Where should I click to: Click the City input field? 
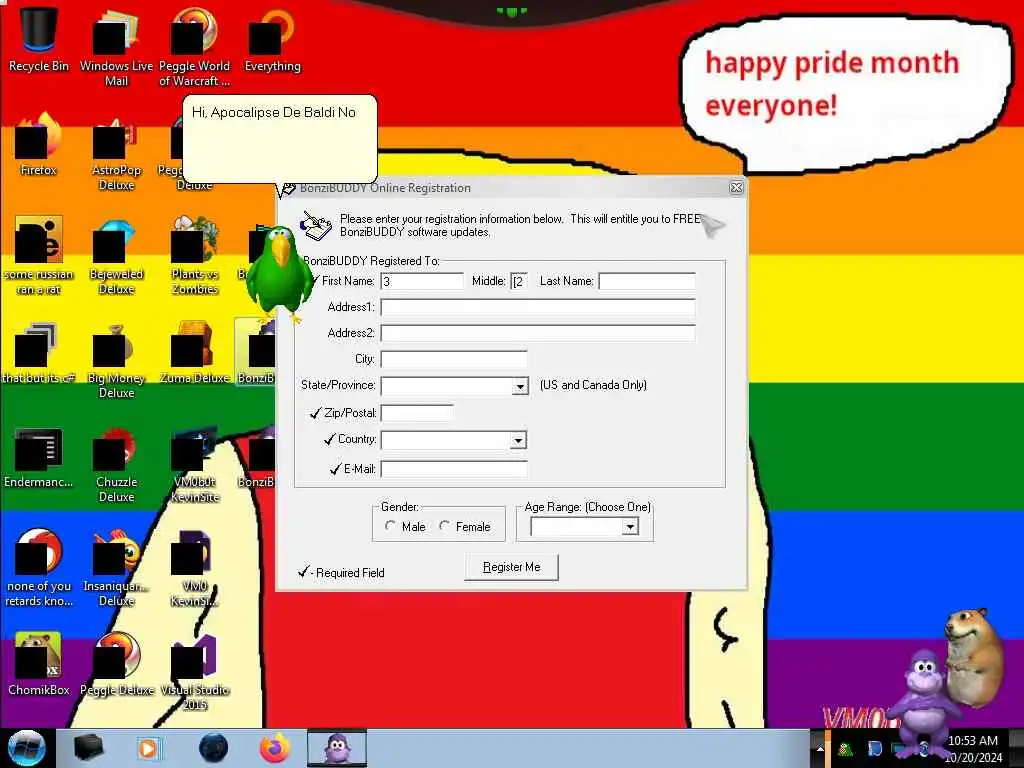click(454, 359)
